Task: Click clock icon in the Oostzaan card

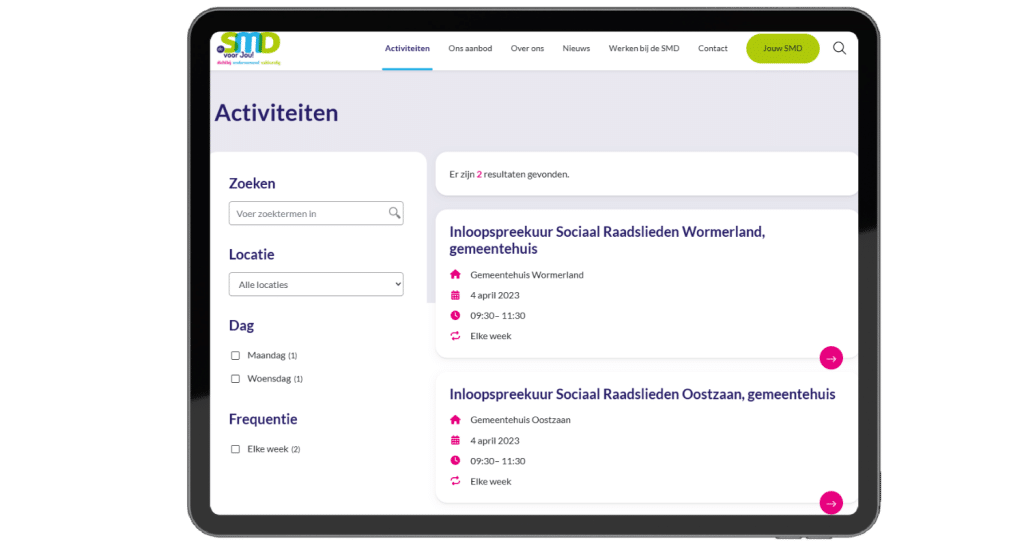Action: click(x=455, y=460)
